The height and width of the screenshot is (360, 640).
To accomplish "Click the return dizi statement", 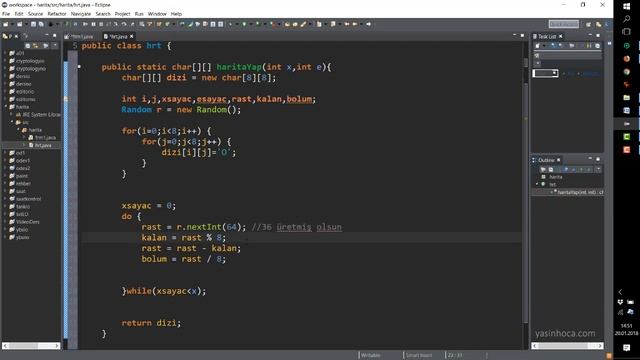I will pos(151,323).
